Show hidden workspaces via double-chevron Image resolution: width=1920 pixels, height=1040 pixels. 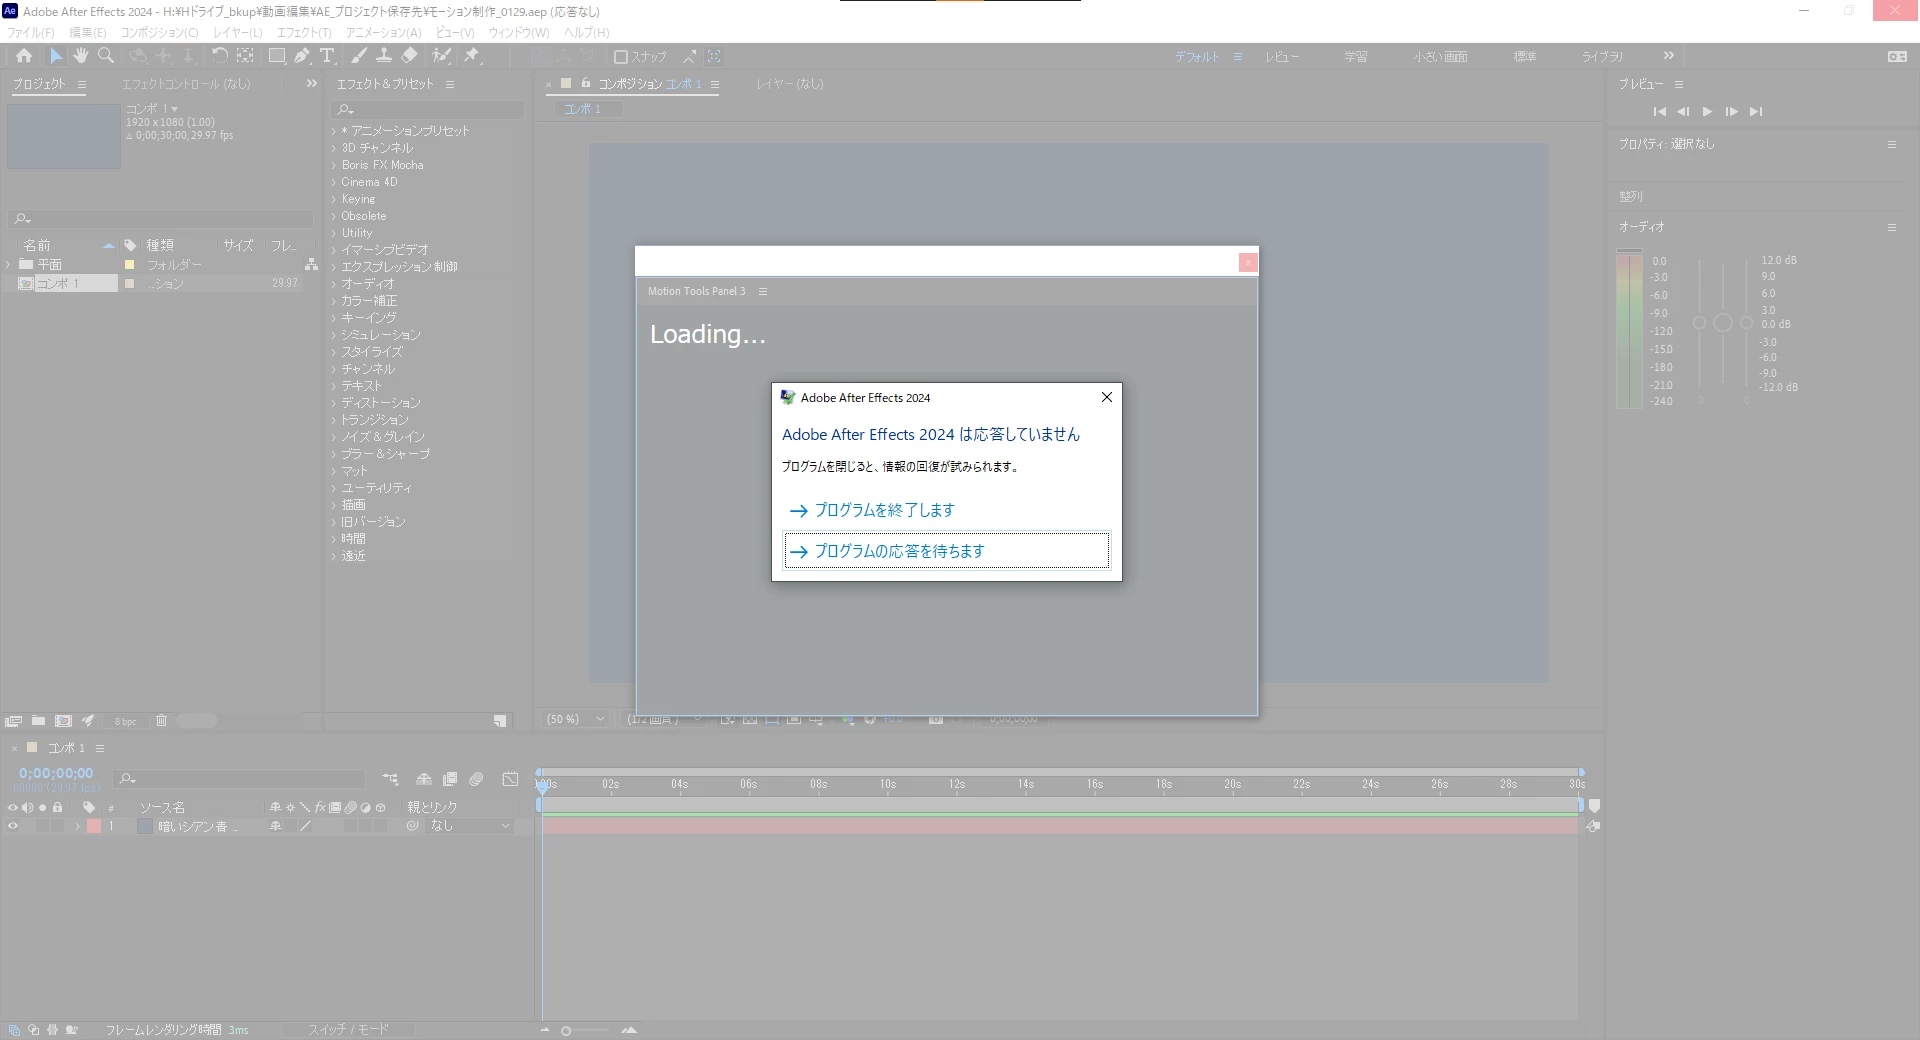coord(1669,56)
